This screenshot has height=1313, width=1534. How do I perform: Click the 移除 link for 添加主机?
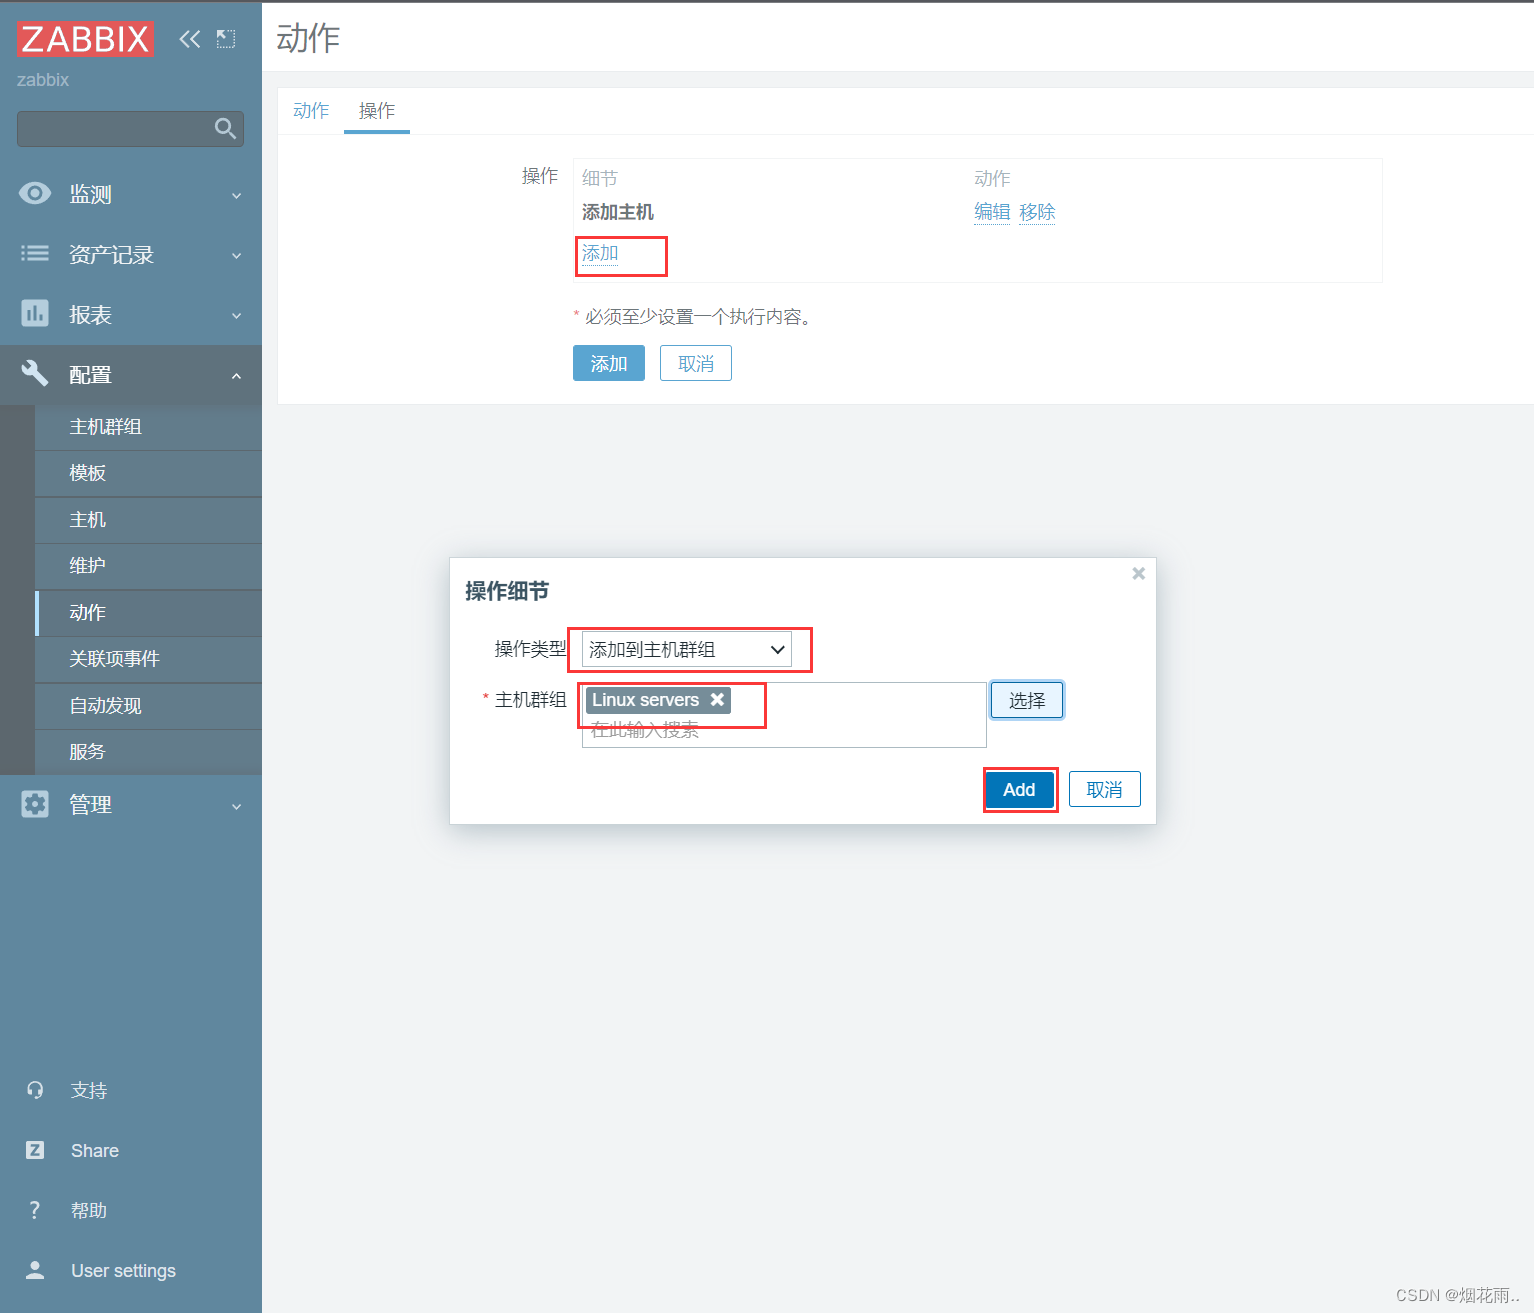1037,212
